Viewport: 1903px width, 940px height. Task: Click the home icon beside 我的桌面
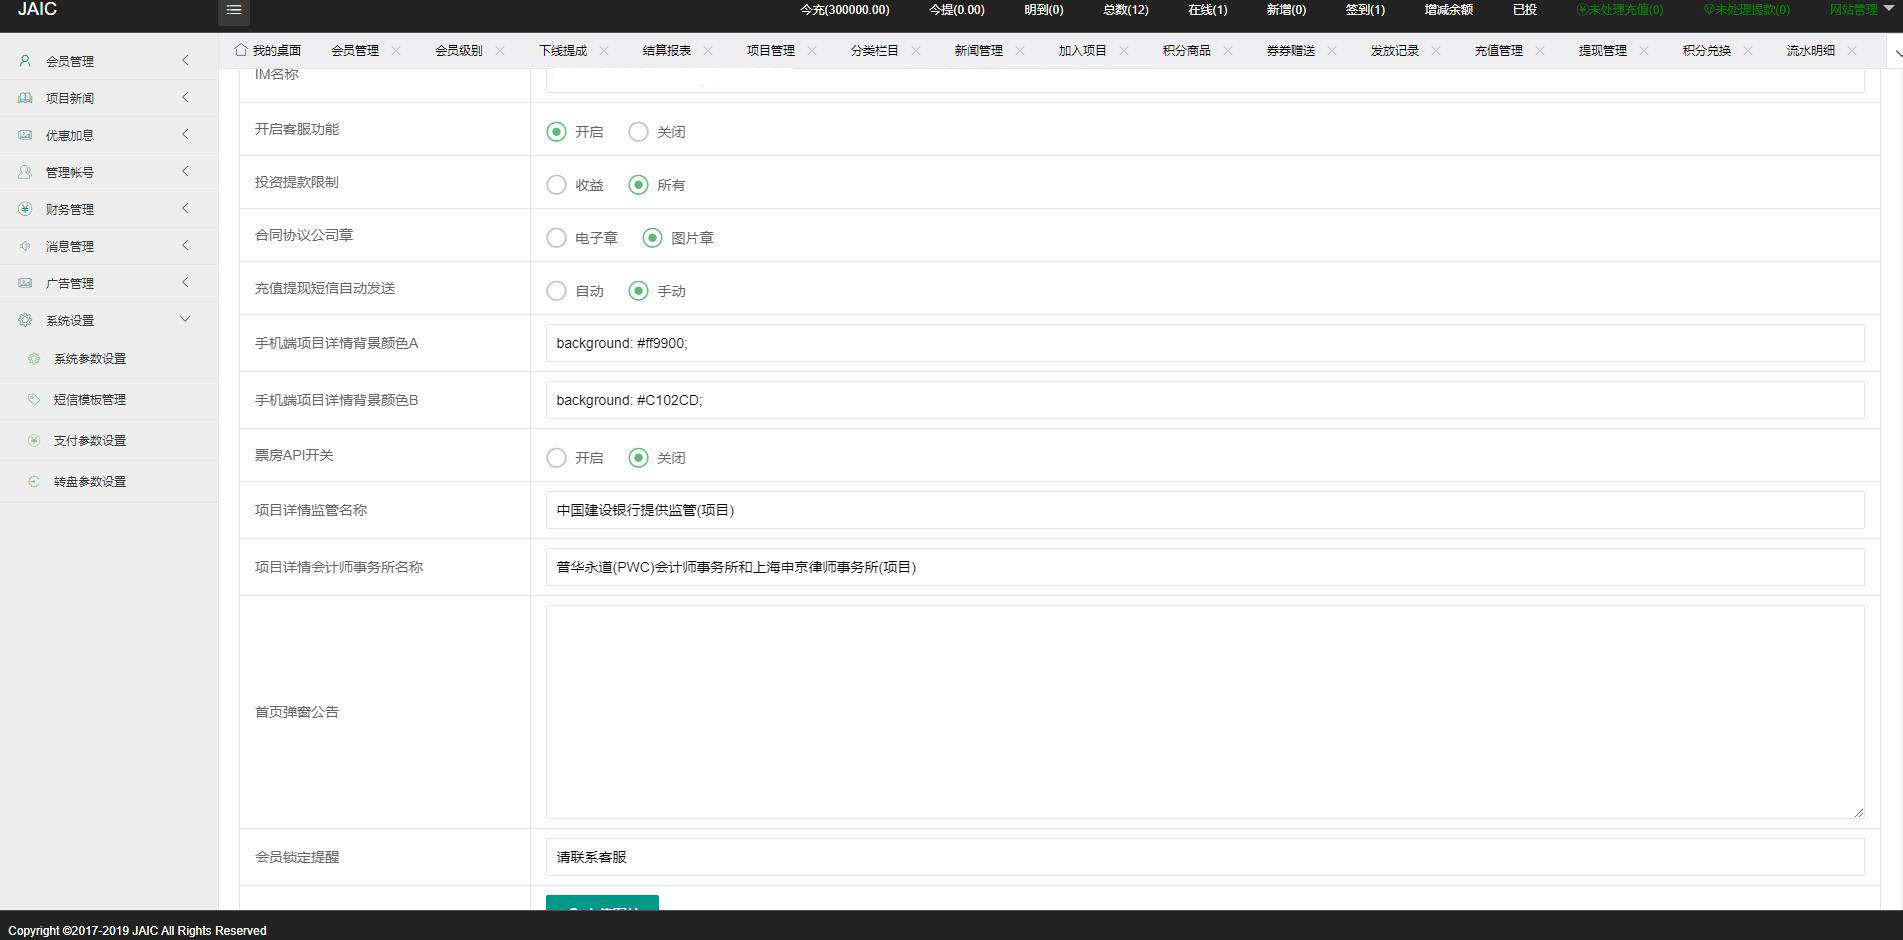(240, 49)
